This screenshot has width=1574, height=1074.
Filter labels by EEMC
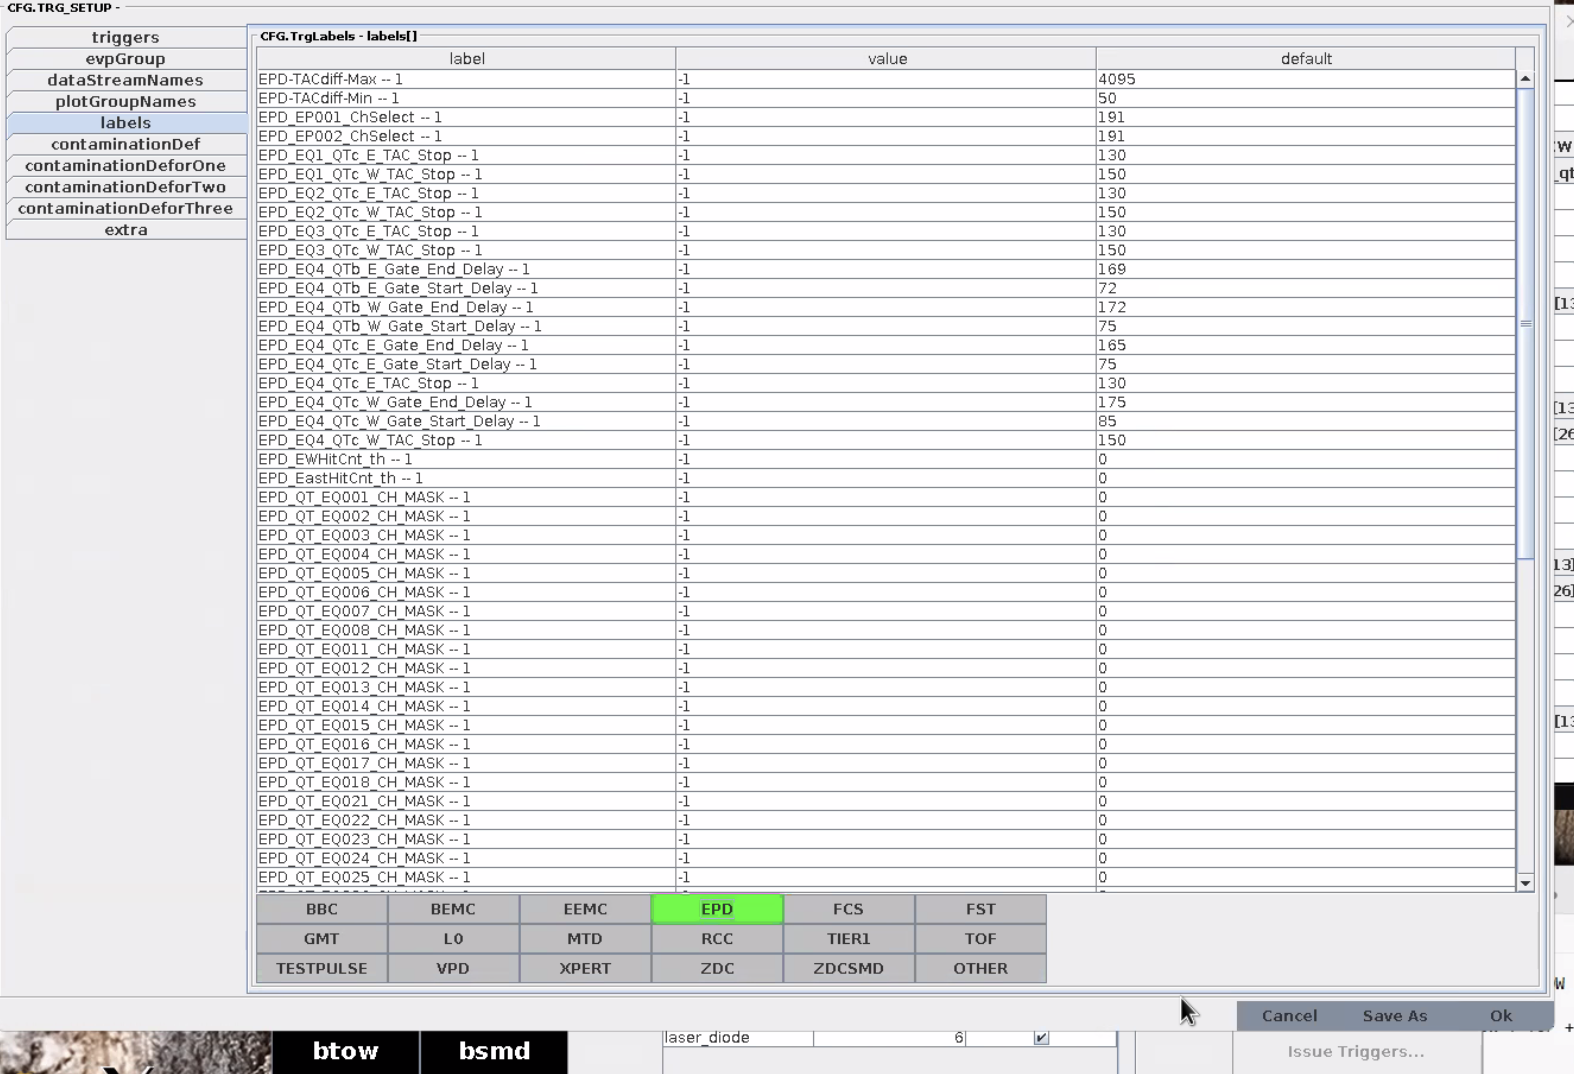coord(585,909)
